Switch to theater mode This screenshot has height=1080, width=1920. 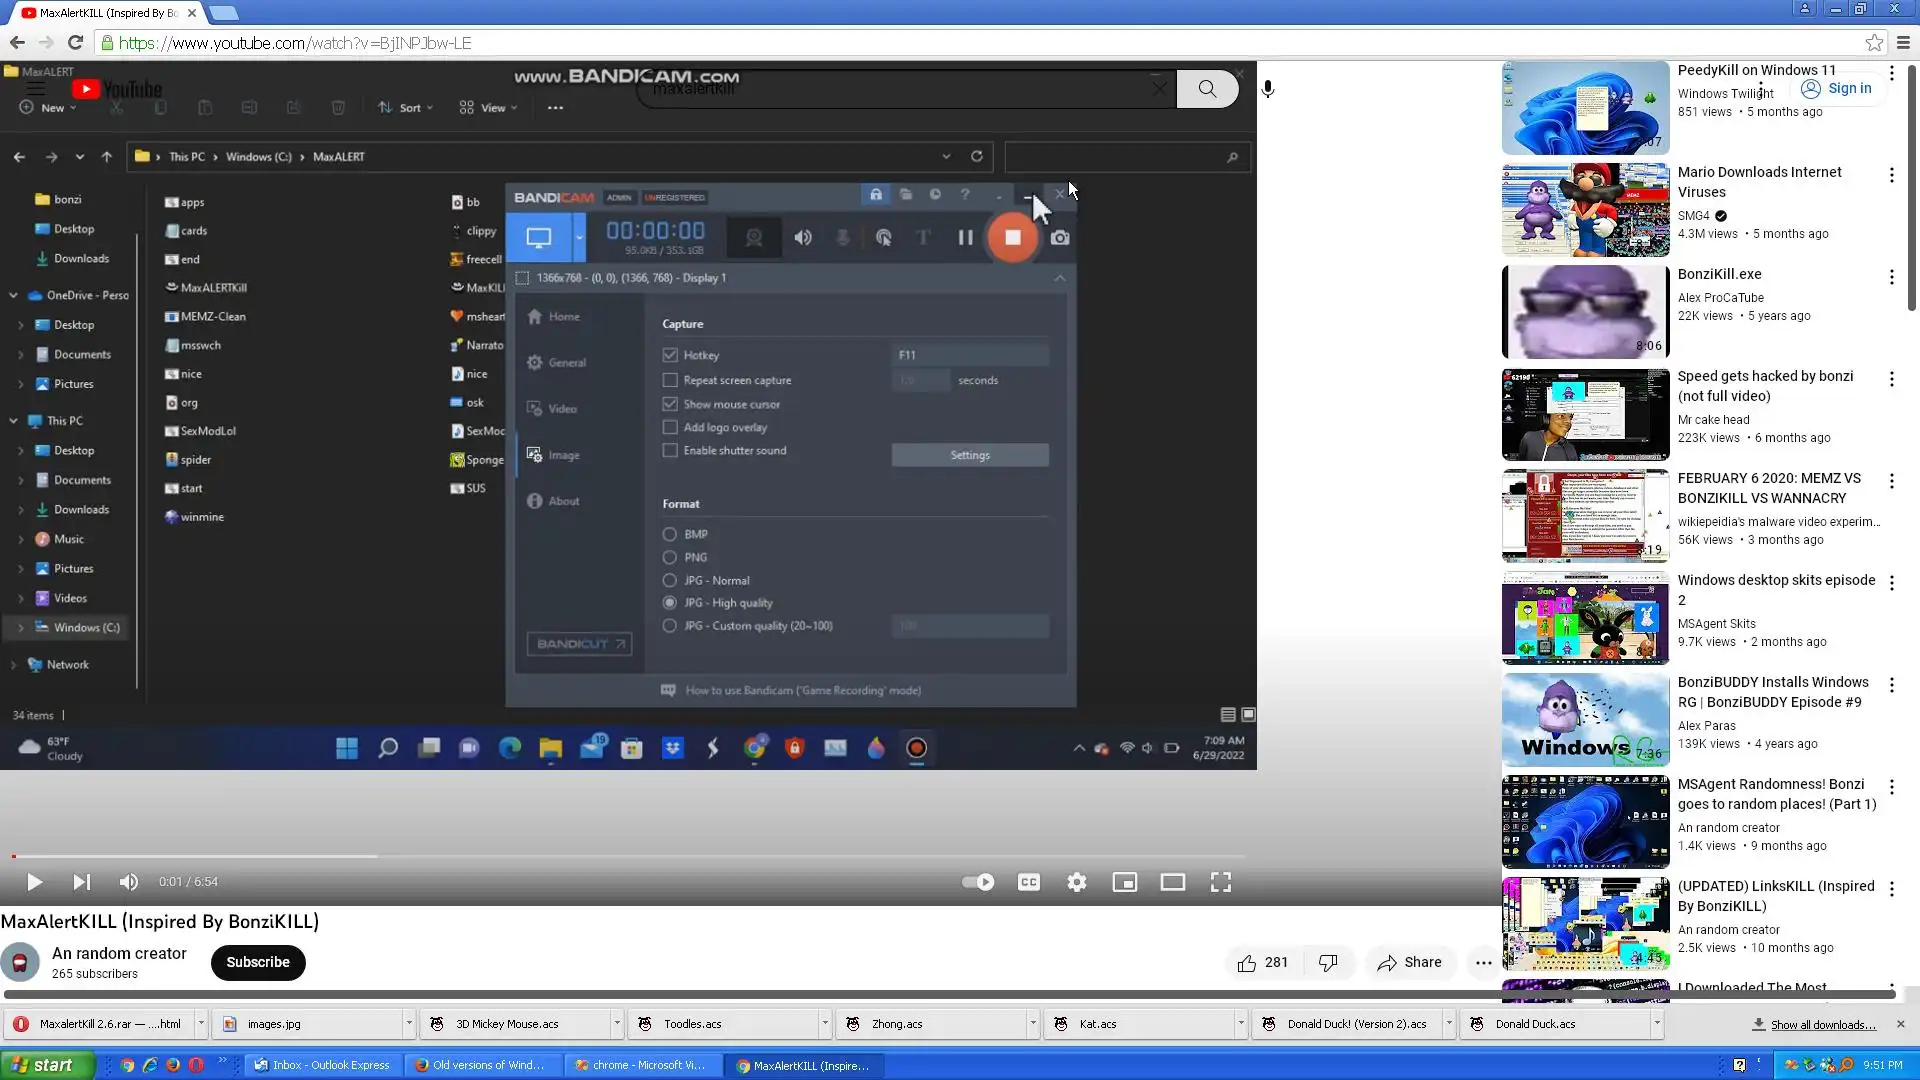click(1172, 882)
